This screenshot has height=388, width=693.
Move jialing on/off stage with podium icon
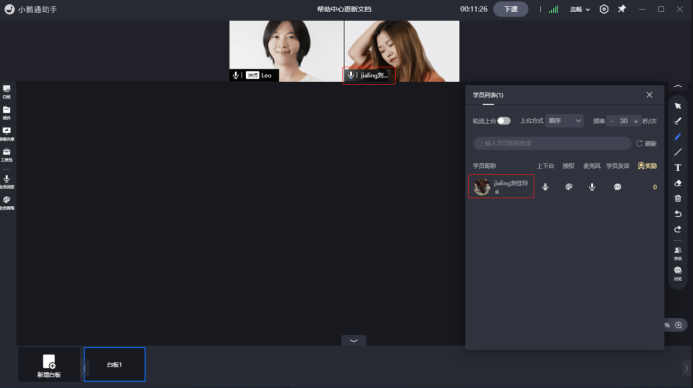[545, 187]
